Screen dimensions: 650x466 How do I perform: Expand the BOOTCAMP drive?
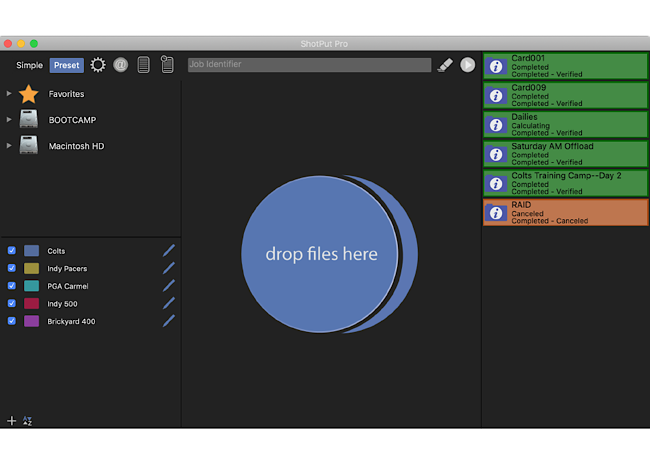click(x=9, y=120)
